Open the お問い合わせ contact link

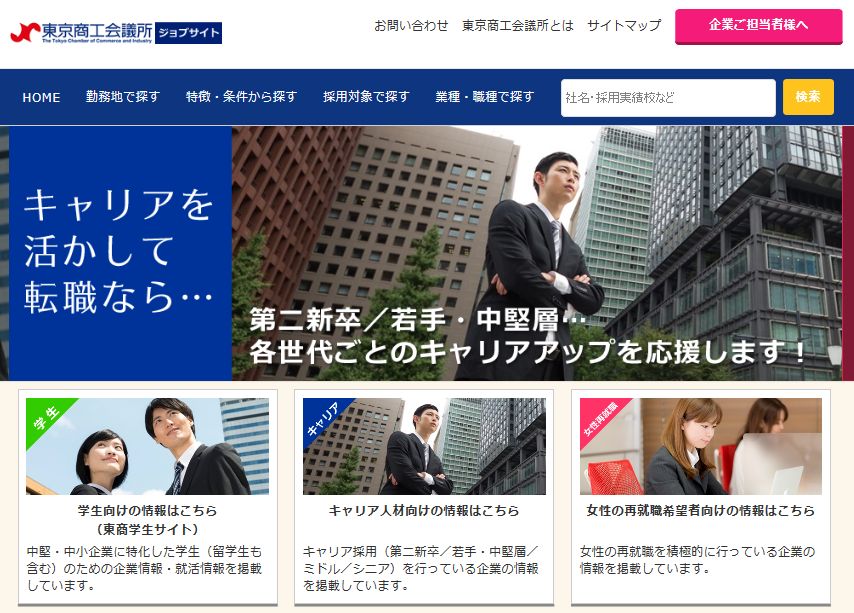coord(411,26)
